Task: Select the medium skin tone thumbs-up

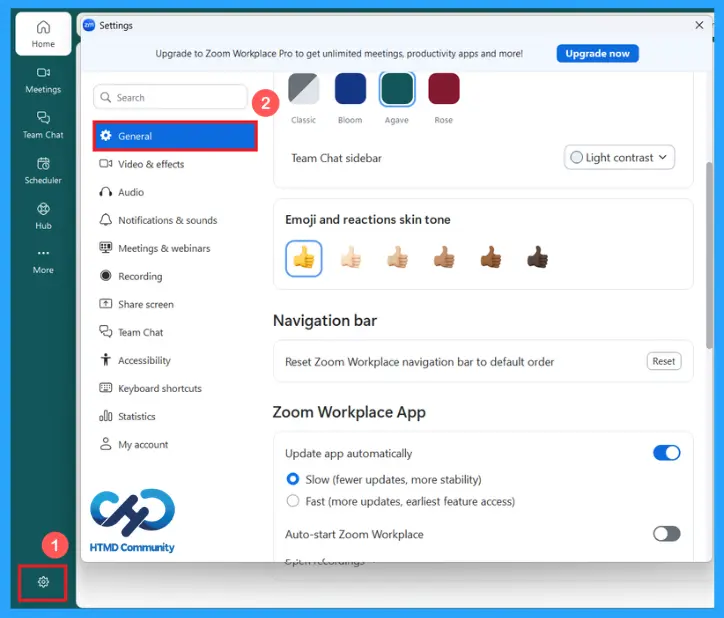Action: (444, 258)
